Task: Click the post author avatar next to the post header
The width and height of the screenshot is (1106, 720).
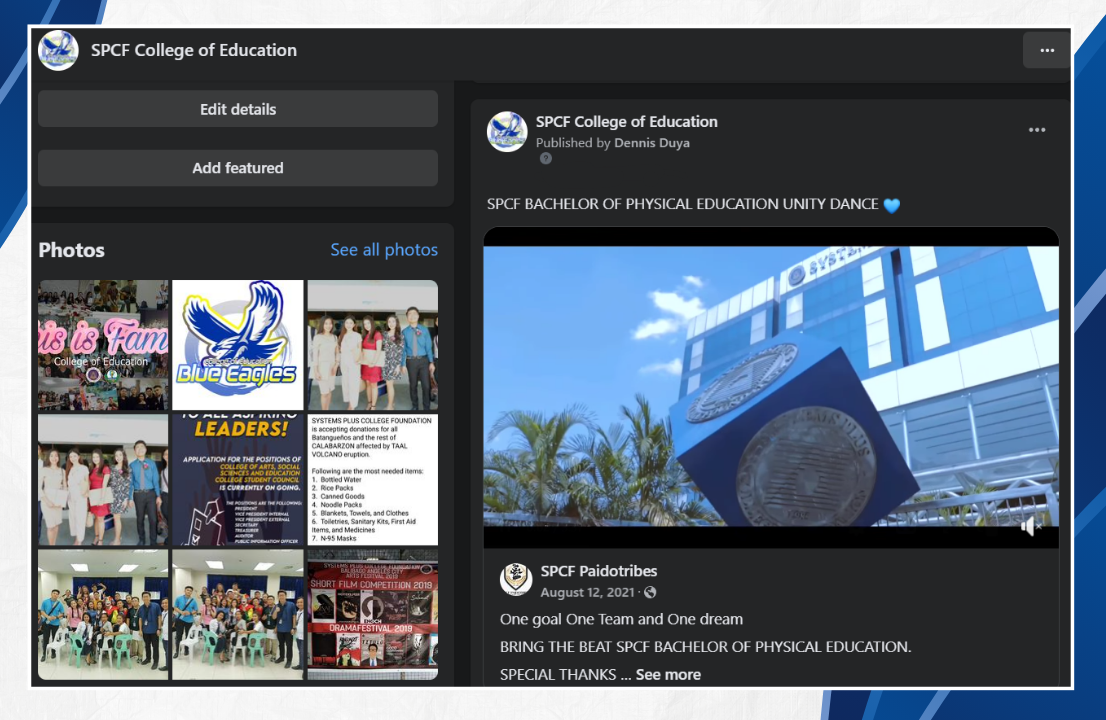Action: pyautogui.click(x=507, y=131)
